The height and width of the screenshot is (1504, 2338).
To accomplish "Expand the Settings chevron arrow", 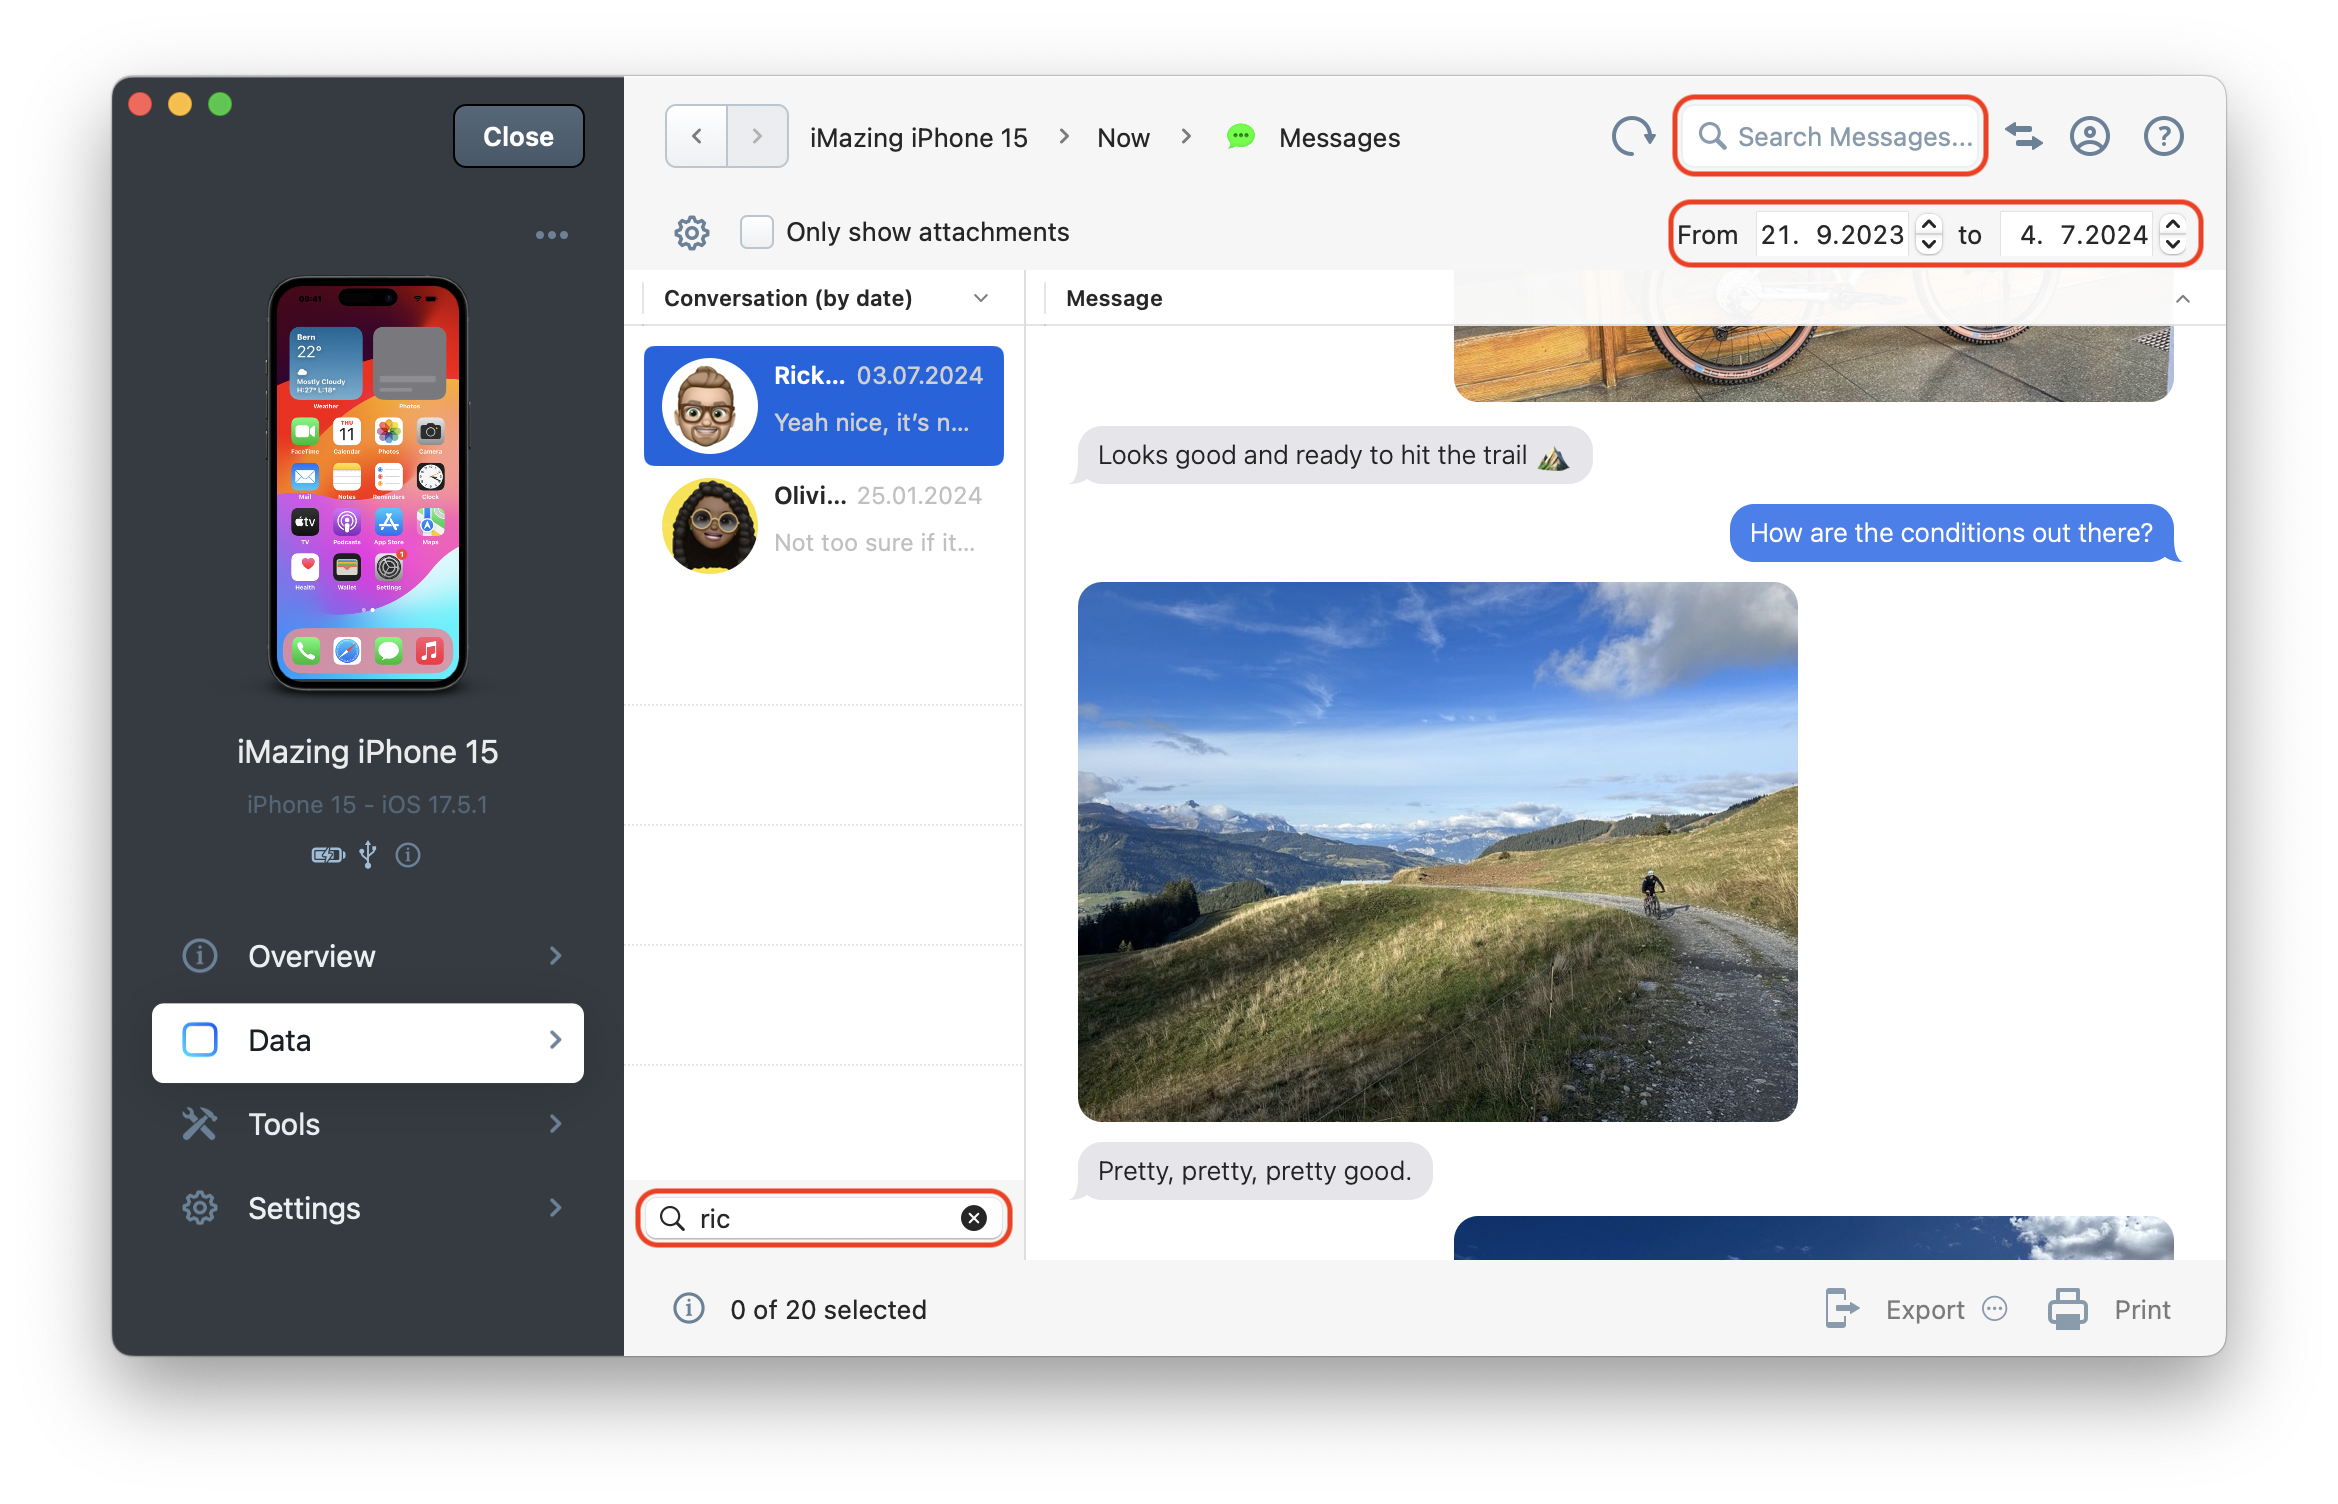I will (556, 1208).
